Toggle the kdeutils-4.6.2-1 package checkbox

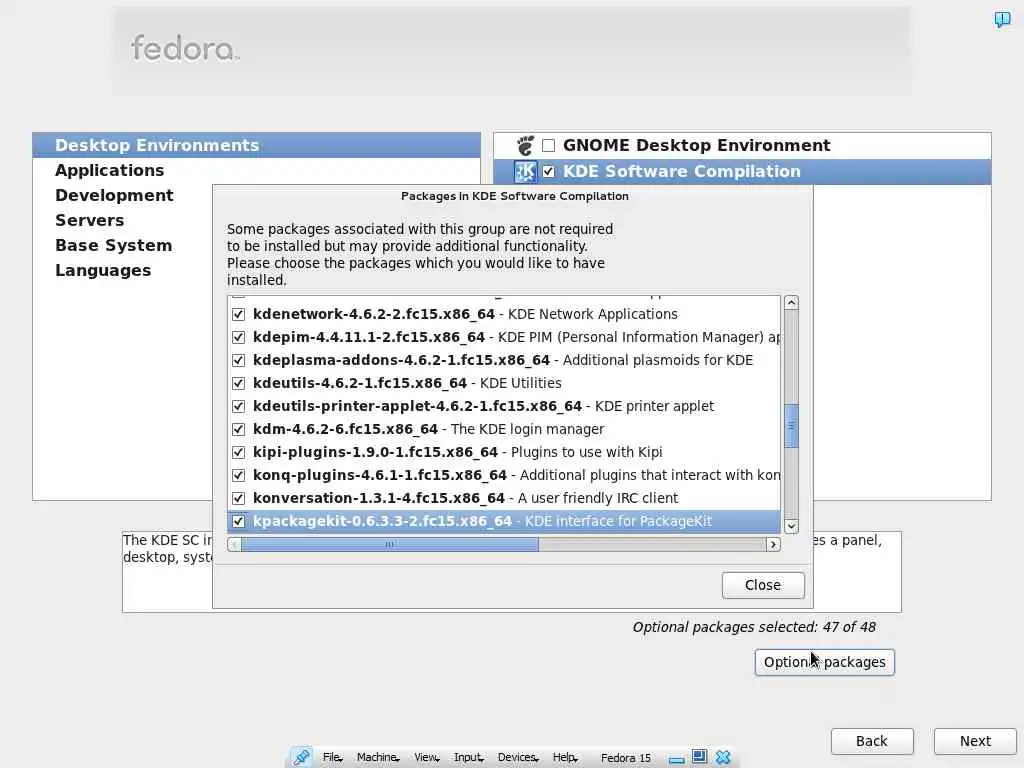(238, 383)
